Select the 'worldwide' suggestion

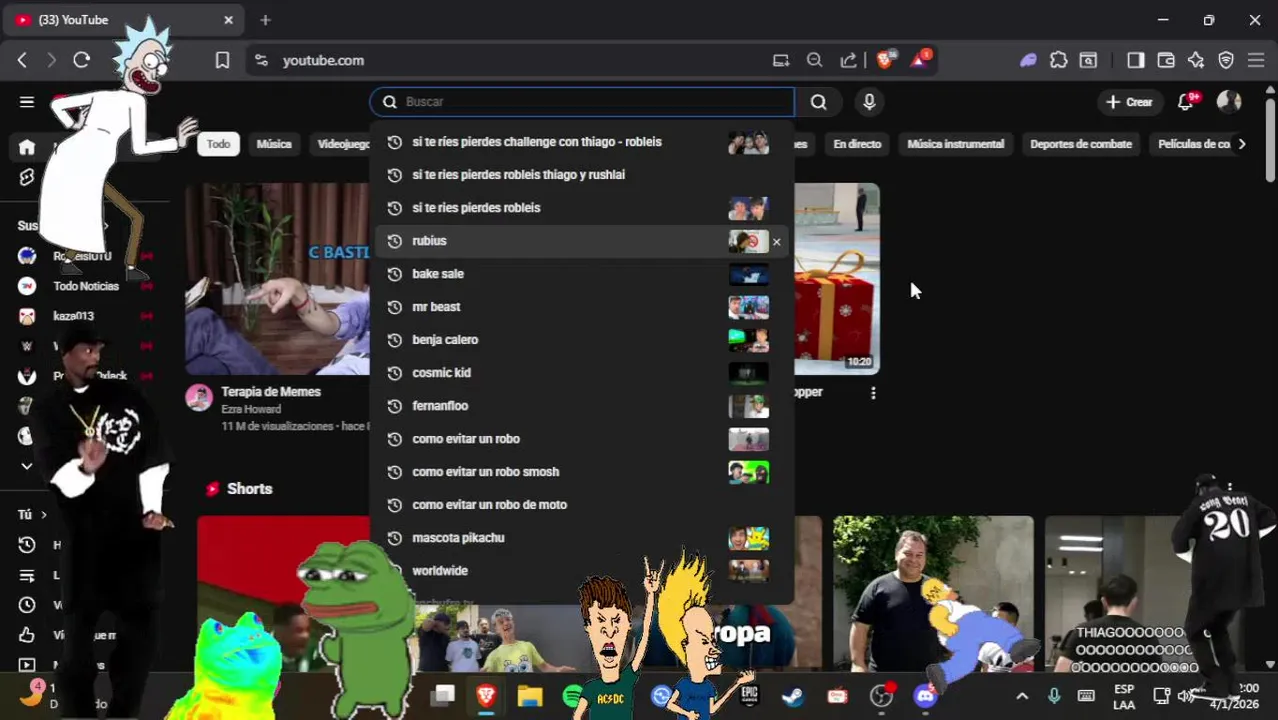pos(583,571)
